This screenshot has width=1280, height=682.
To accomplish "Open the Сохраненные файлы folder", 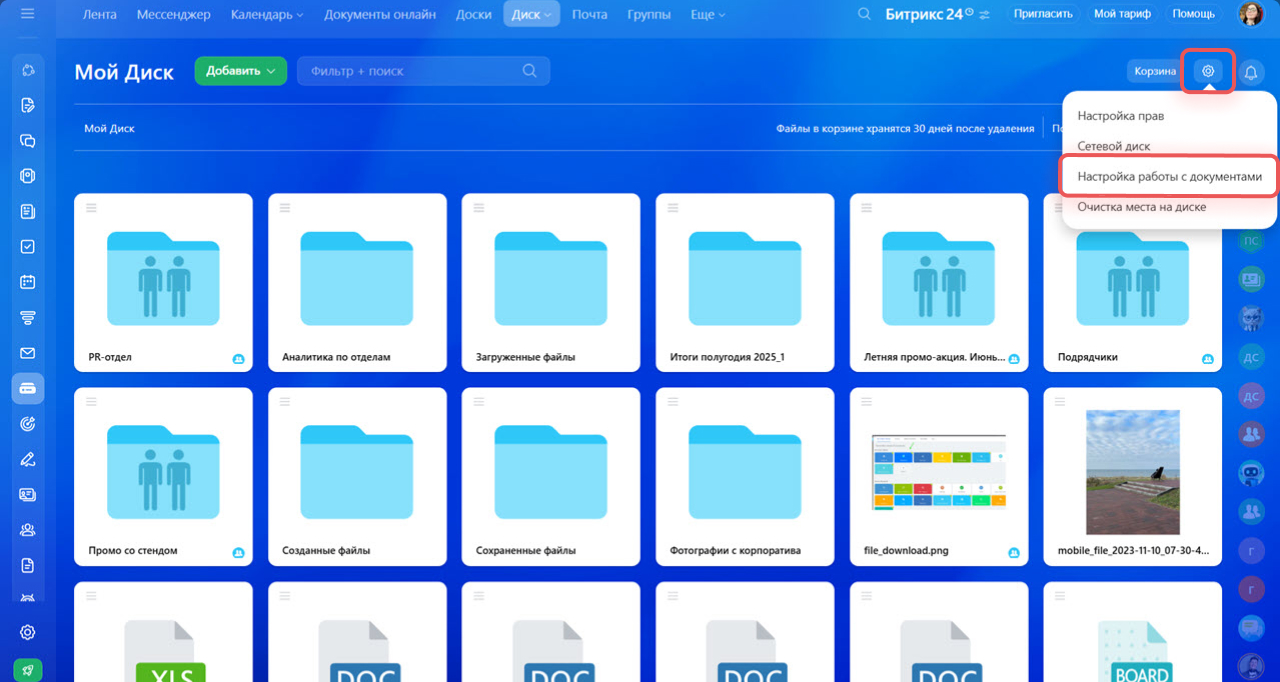I will click(x=551, y=477).
